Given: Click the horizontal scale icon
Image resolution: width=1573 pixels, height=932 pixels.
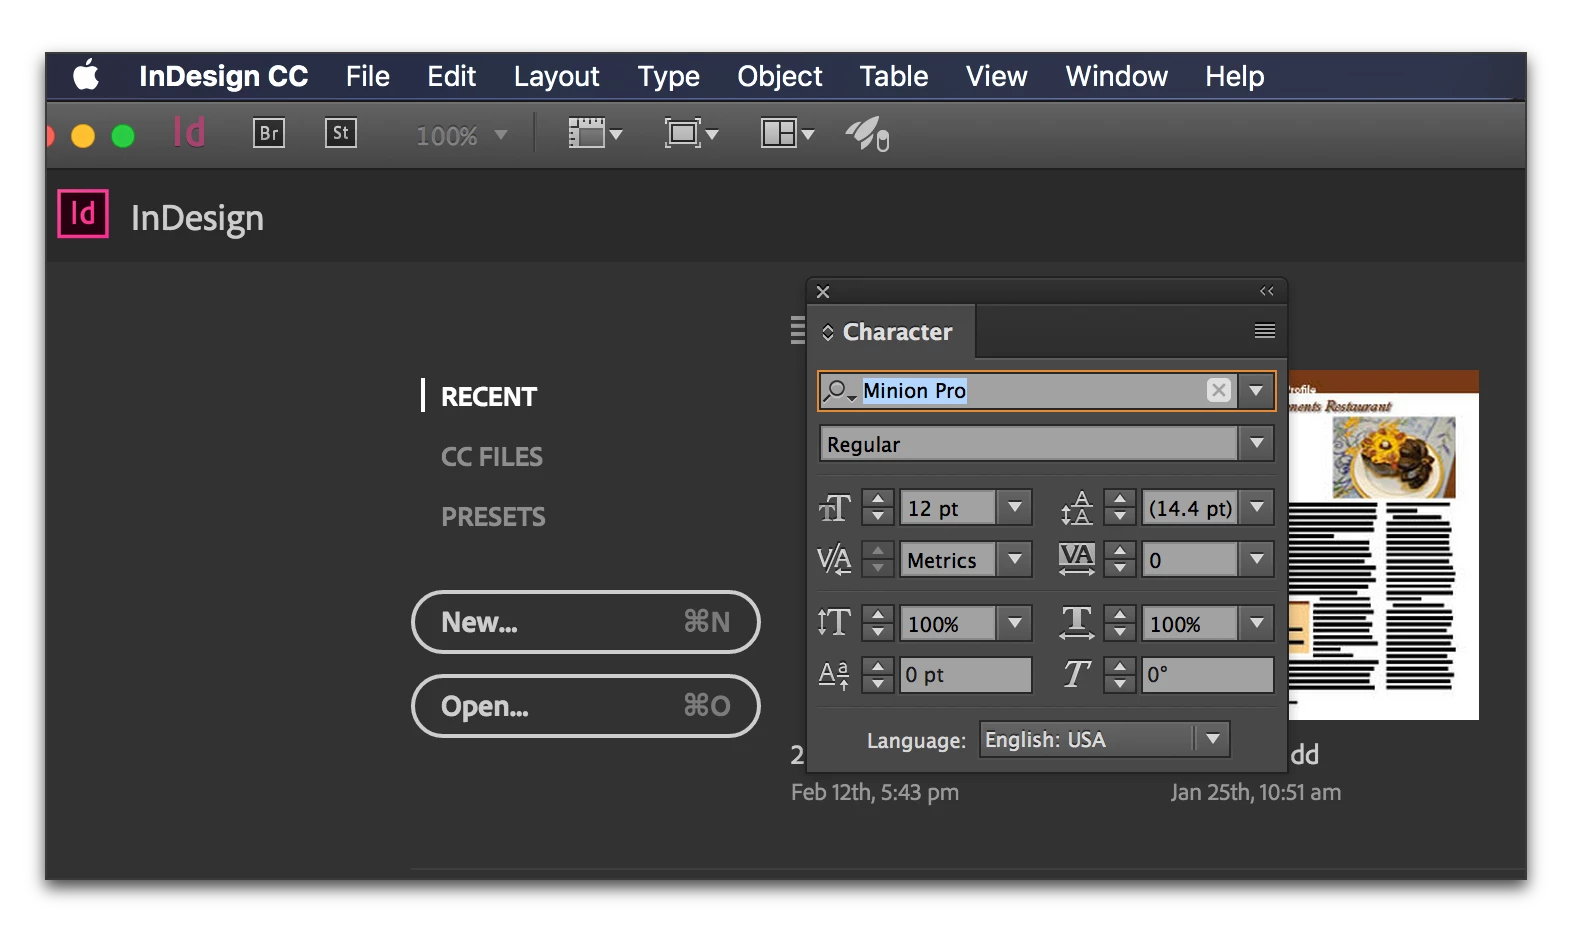Looking at the screenshot, I should click(1076, 623).
